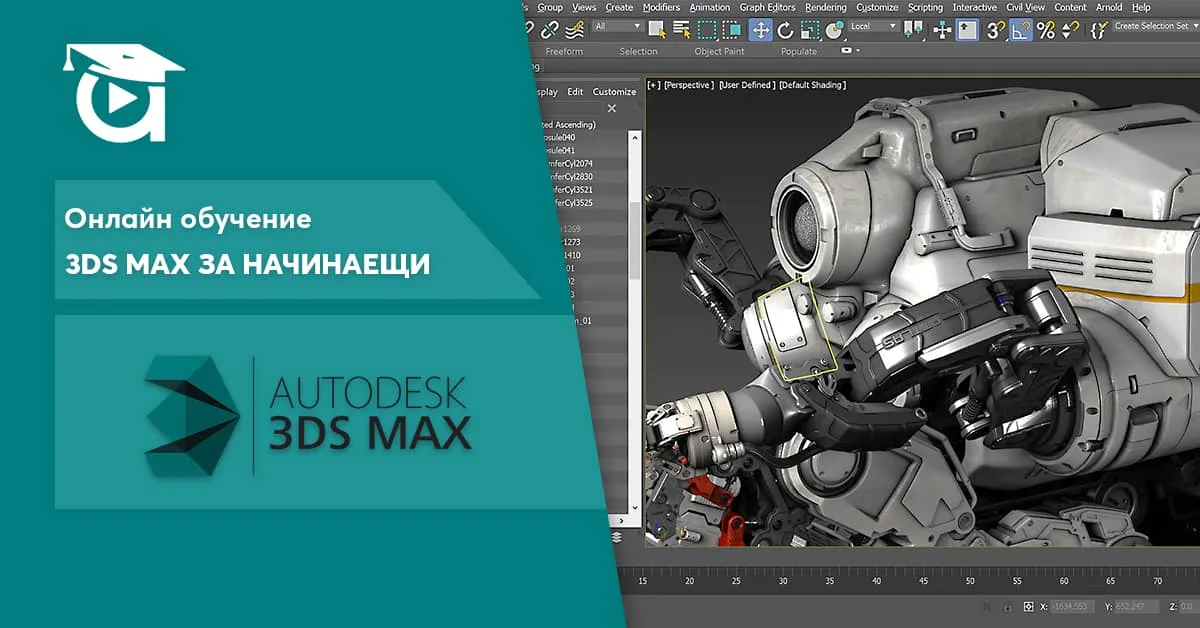Clear the Scene Explorer search filter

coord(612,108)
